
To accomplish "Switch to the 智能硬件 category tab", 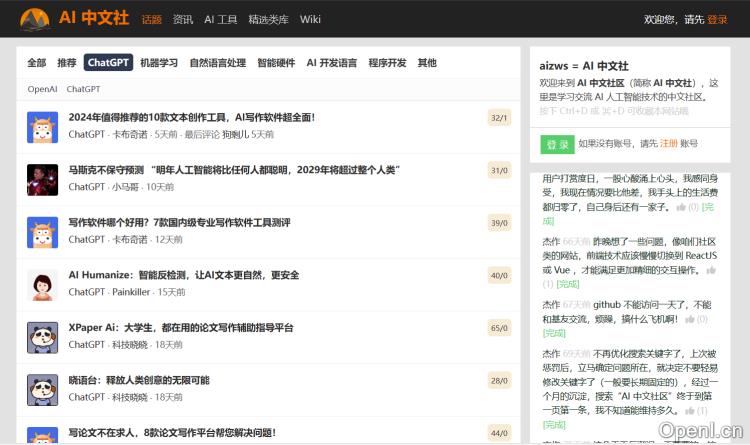I will [276, 63].
